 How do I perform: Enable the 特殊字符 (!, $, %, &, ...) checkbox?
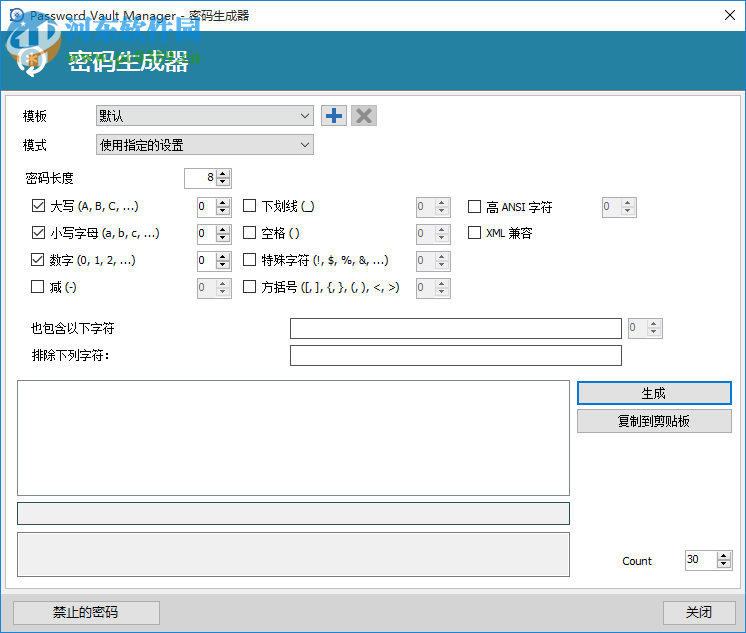tap(249, 260)
